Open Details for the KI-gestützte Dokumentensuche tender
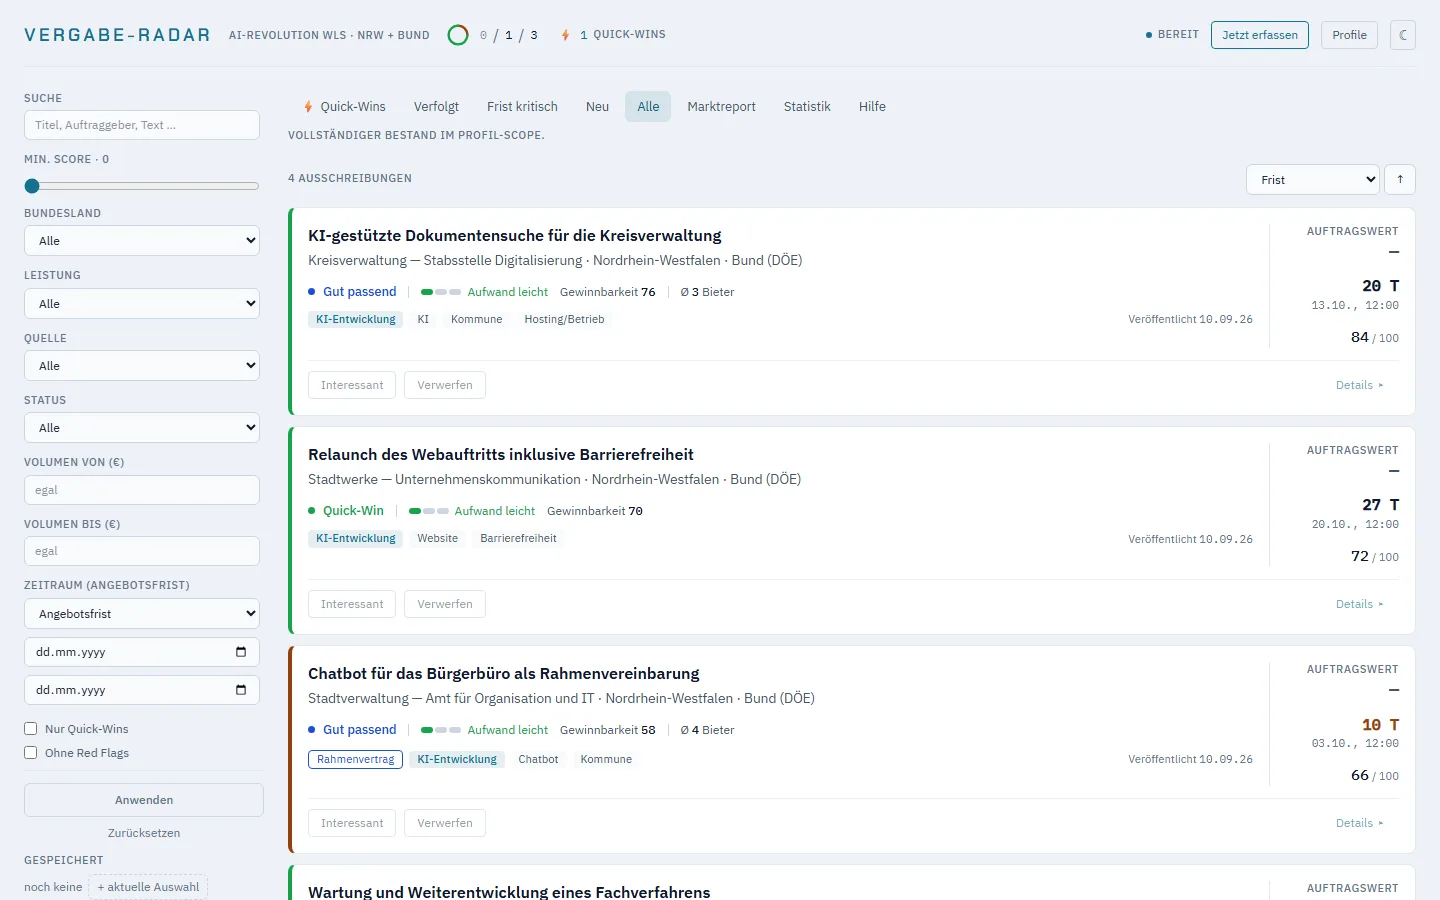This screenshot has height=900, width=1440. 1359,385
